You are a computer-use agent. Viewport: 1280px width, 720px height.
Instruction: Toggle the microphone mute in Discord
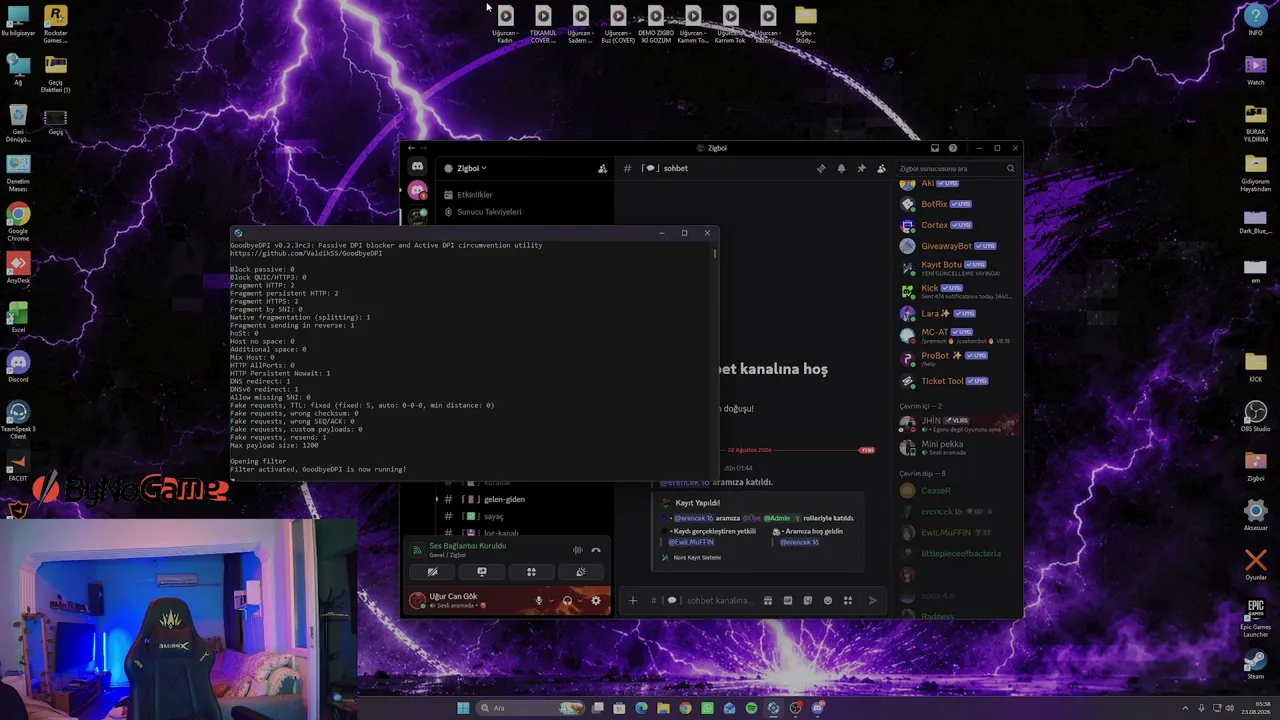[x=538, y=600]
